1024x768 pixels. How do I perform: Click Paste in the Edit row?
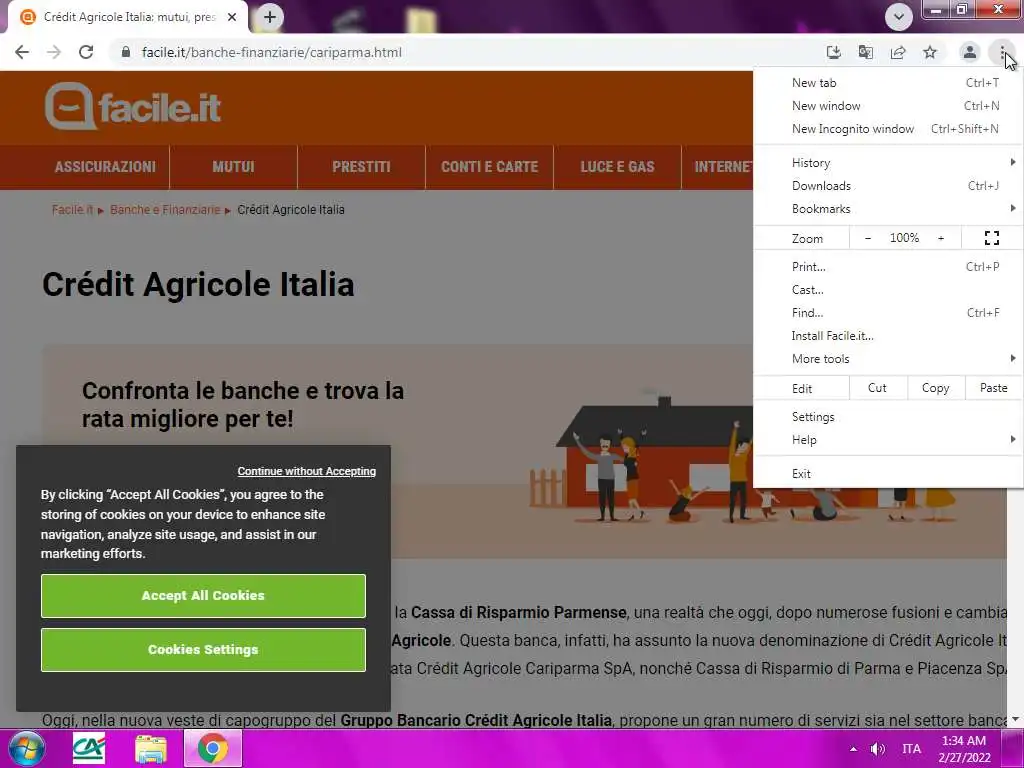pyautogui.click(x=993, y=388)
